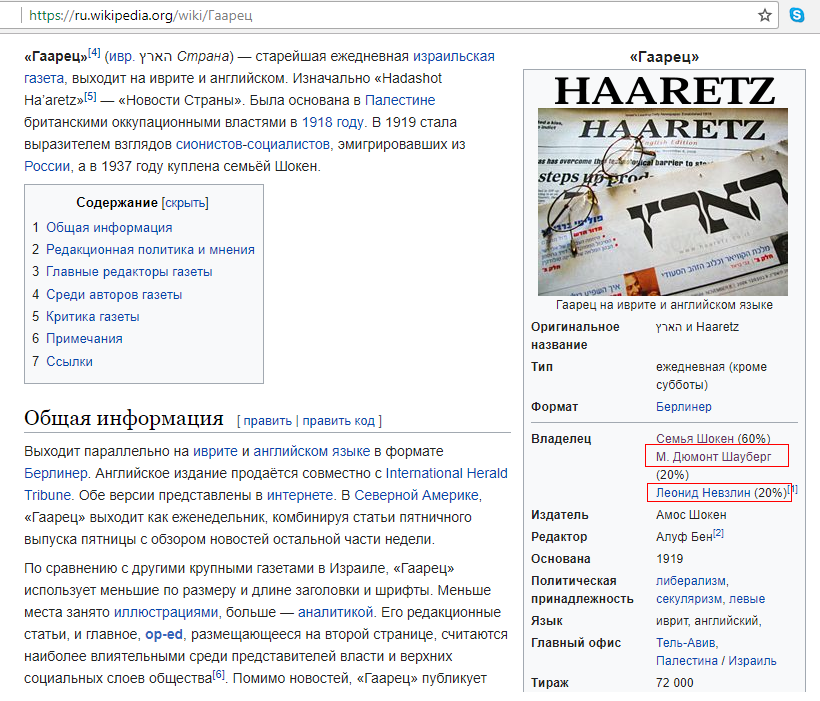Open the 1918 году link
The width and height of the screenshot is (820, 701).
coord(333,122)
